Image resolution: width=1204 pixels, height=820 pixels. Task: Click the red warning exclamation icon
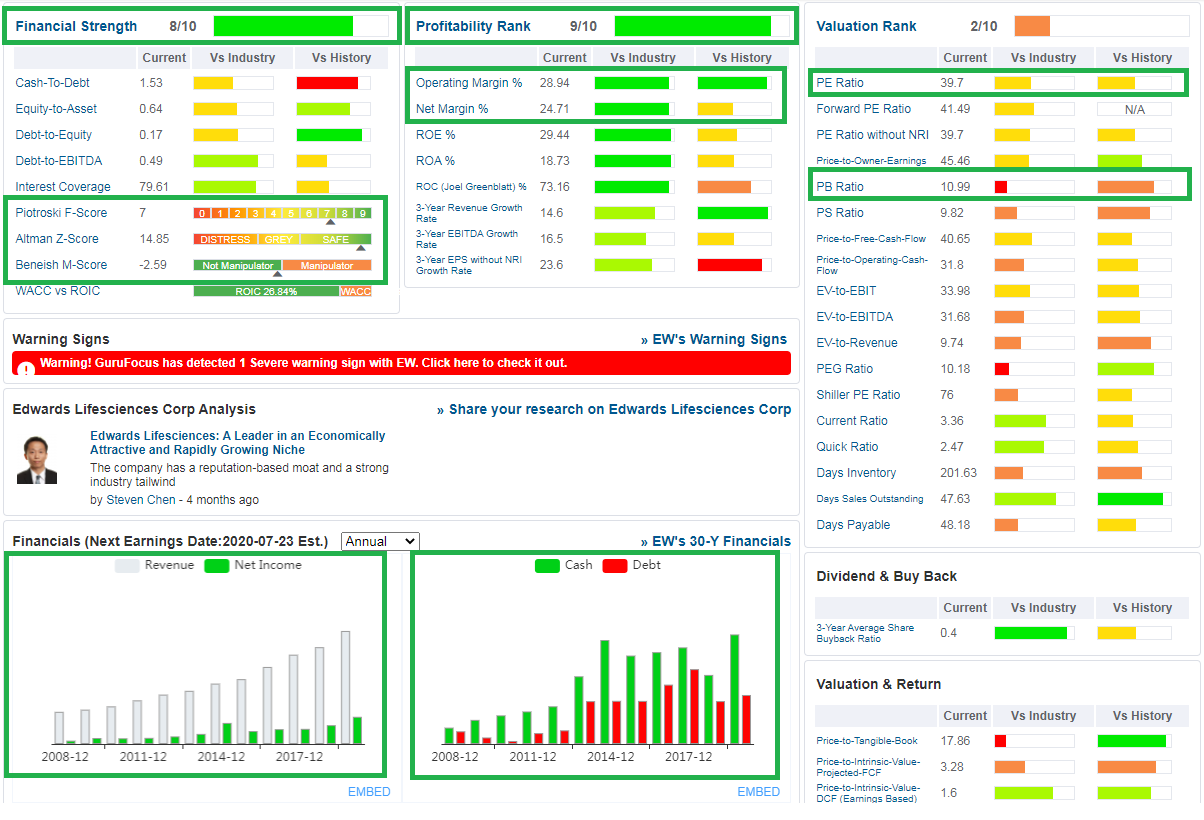26,368
